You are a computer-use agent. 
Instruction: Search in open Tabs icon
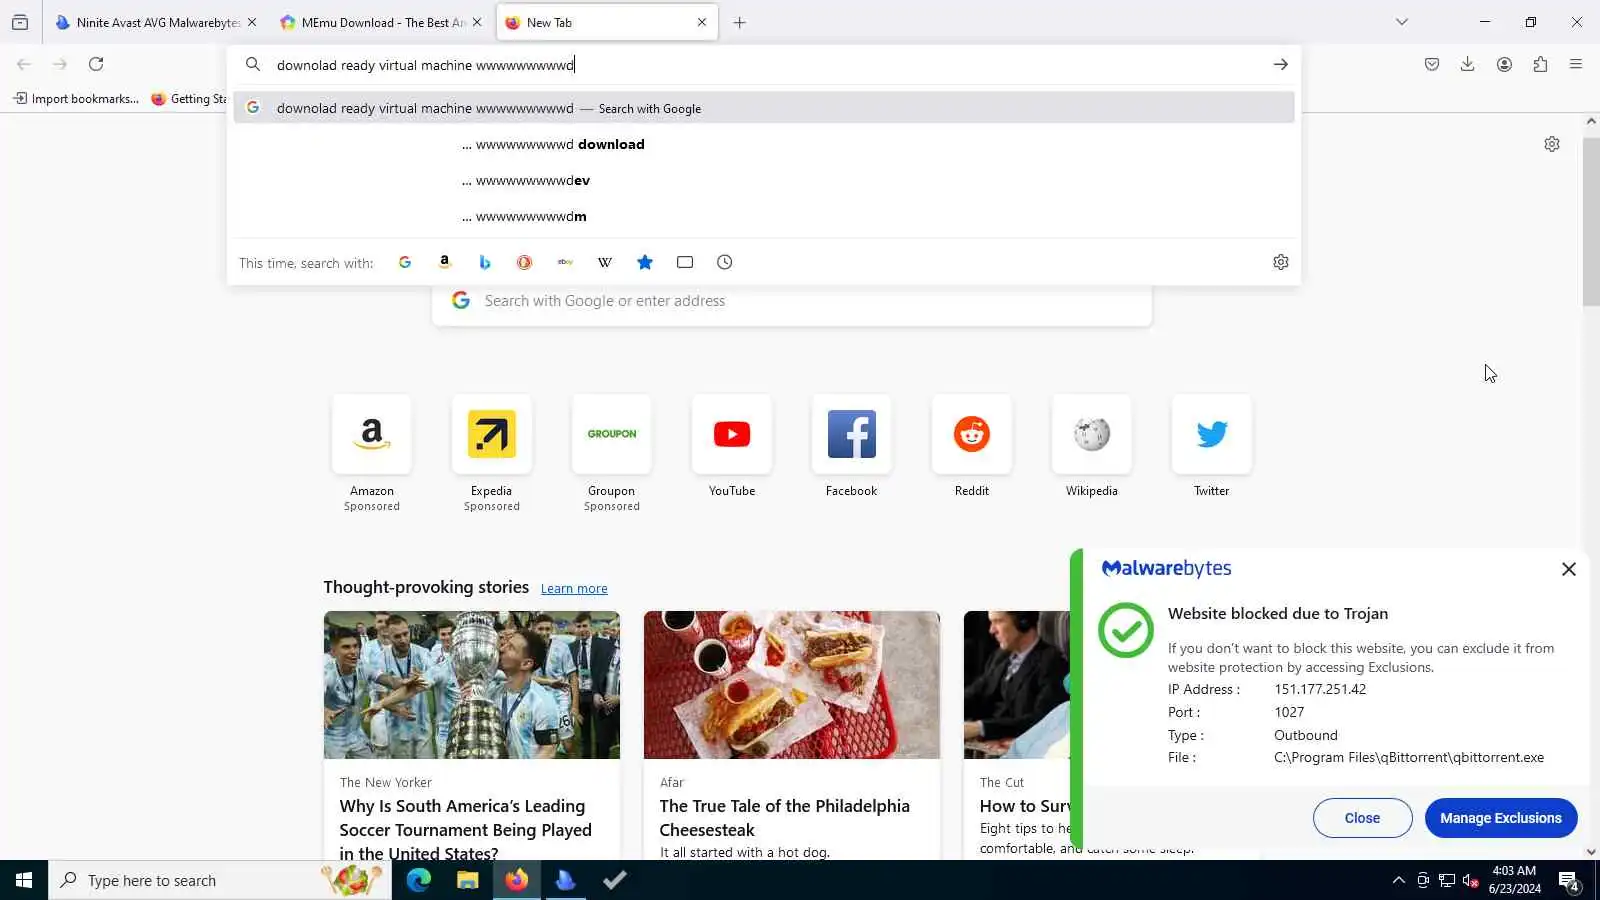point(685,262)
